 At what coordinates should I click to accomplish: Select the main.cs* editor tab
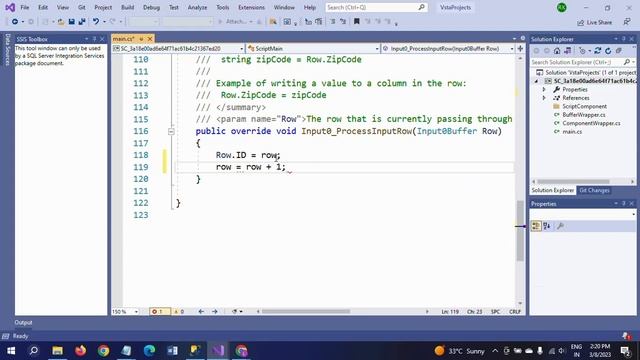(x=124, y=39)
